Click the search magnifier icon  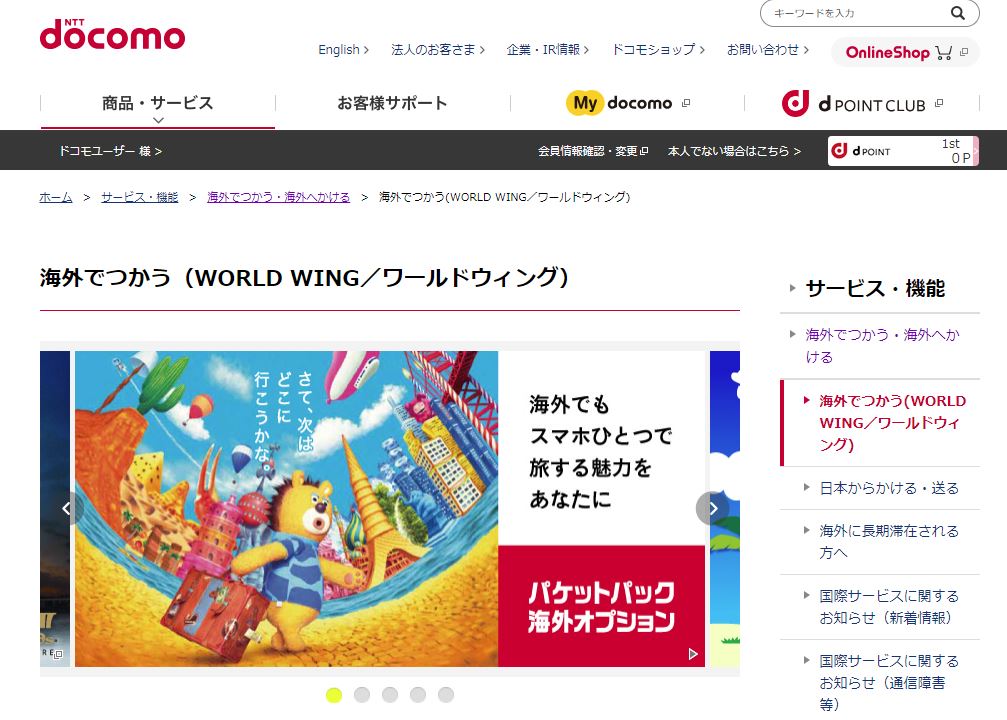[958, 13]
